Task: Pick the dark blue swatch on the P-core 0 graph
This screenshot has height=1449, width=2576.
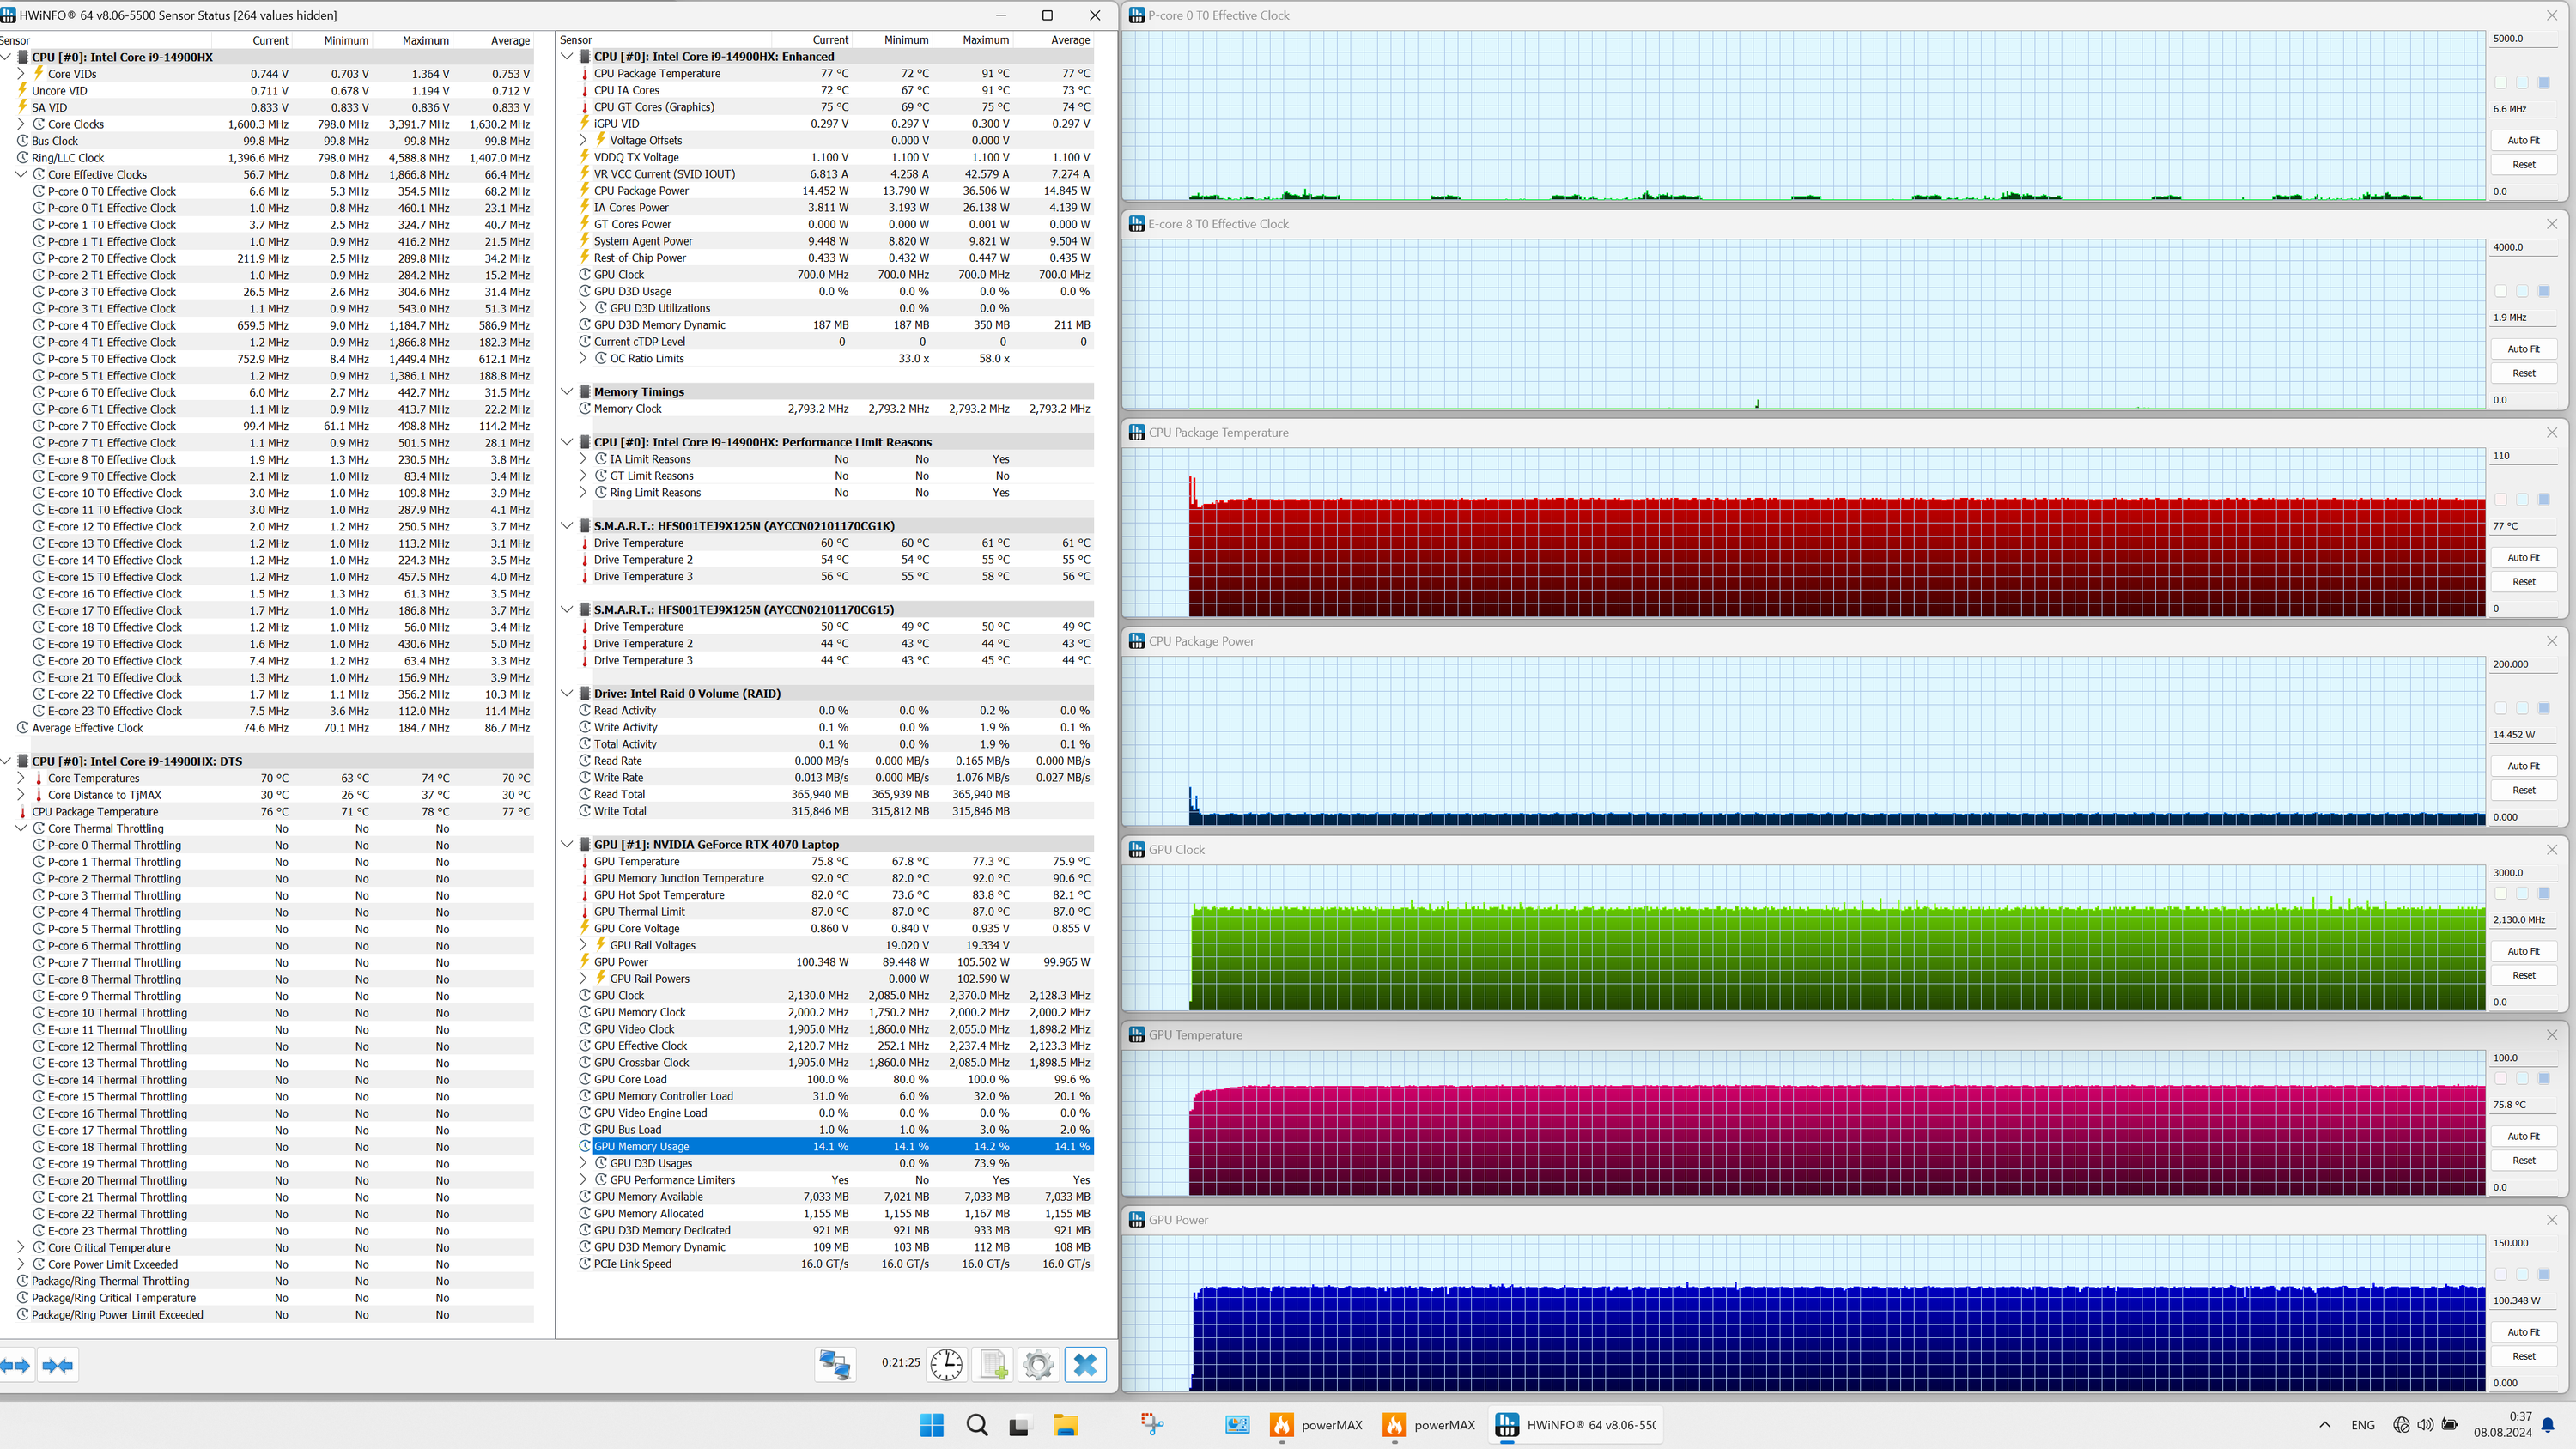Action: pyautogui.click(x=2544, y=82)
